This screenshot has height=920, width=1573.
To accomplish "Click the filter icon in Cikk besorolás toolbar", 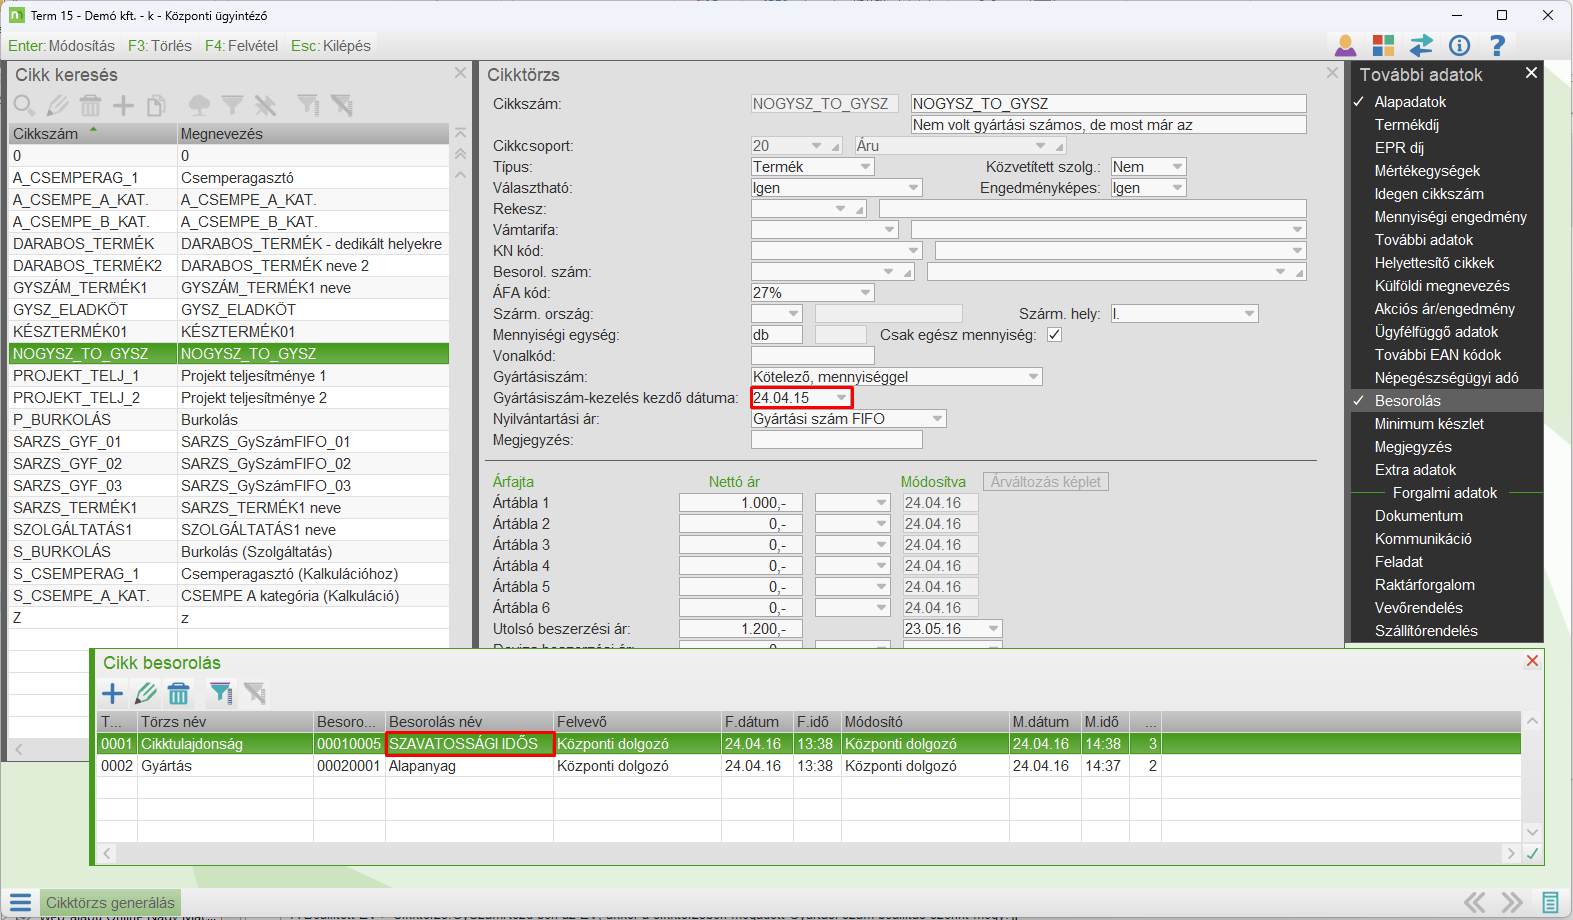I will coord(220,693).
